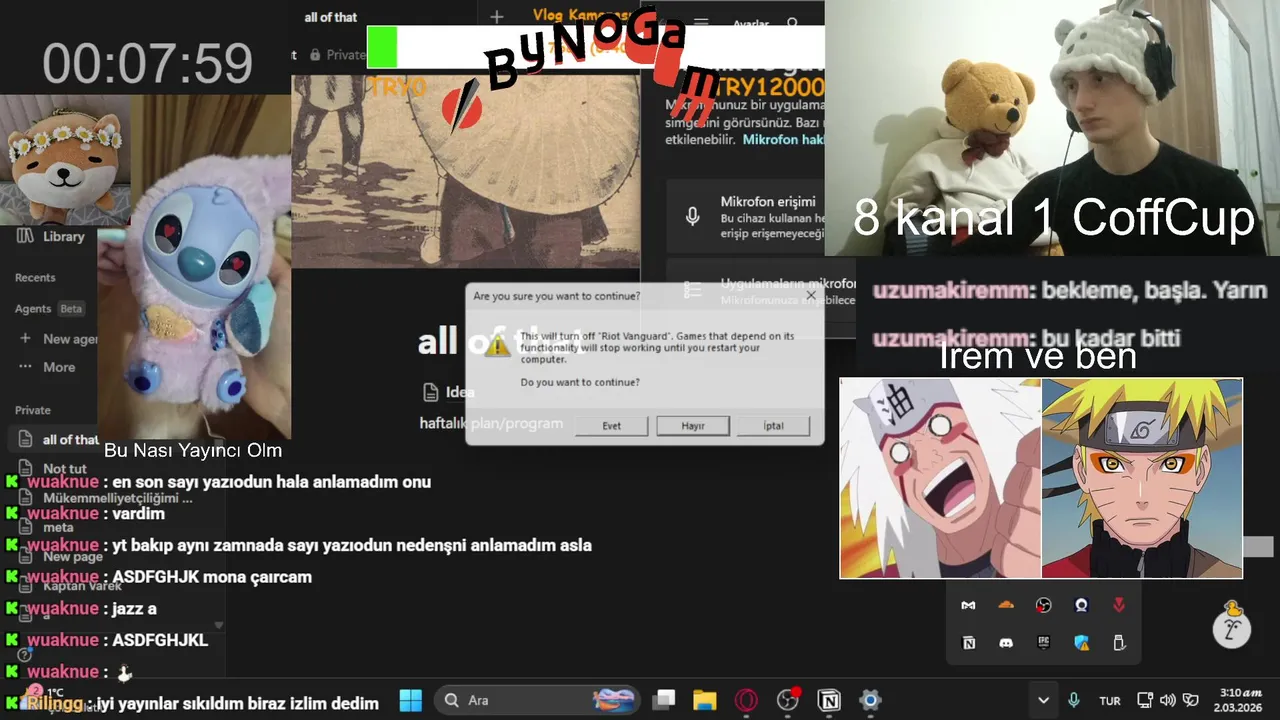1280x720 pixels.
Task: Open the red downward-arrows tray icon
Action: pos(1119,605)
